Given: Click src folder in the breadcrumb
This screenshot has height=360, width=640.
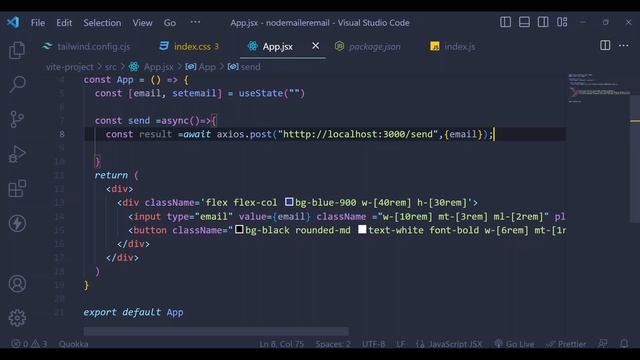Looking at the screenshot, I should click(x=111, y=67).
